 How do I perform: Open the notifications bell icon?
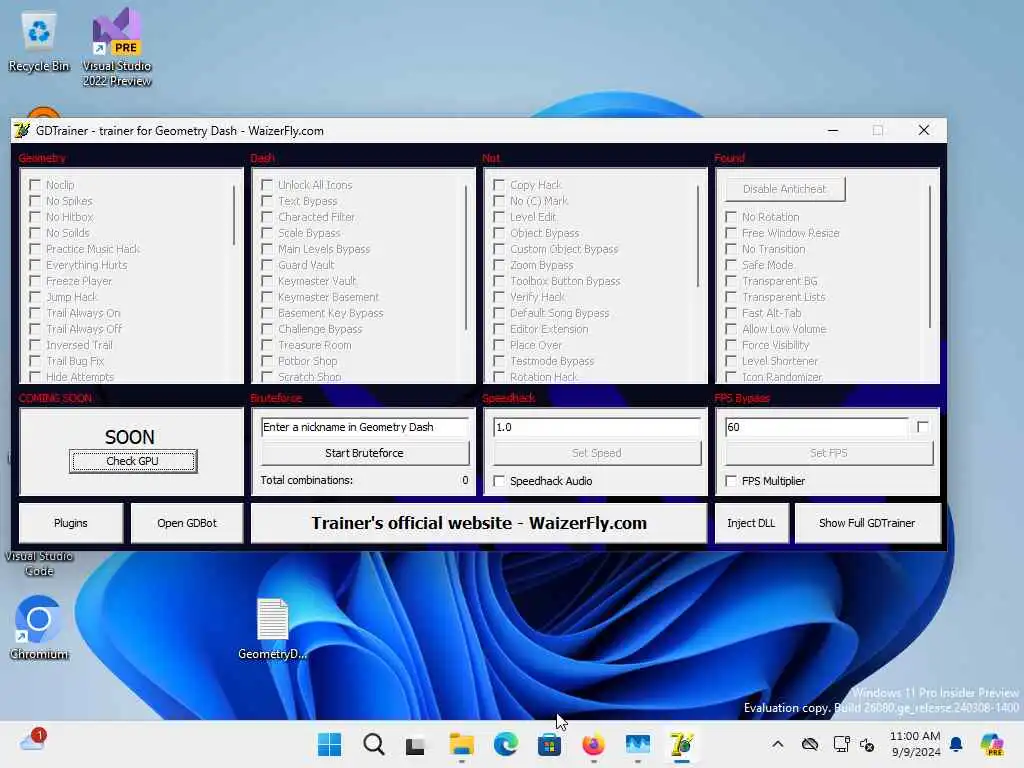click(x=956, y=744)
